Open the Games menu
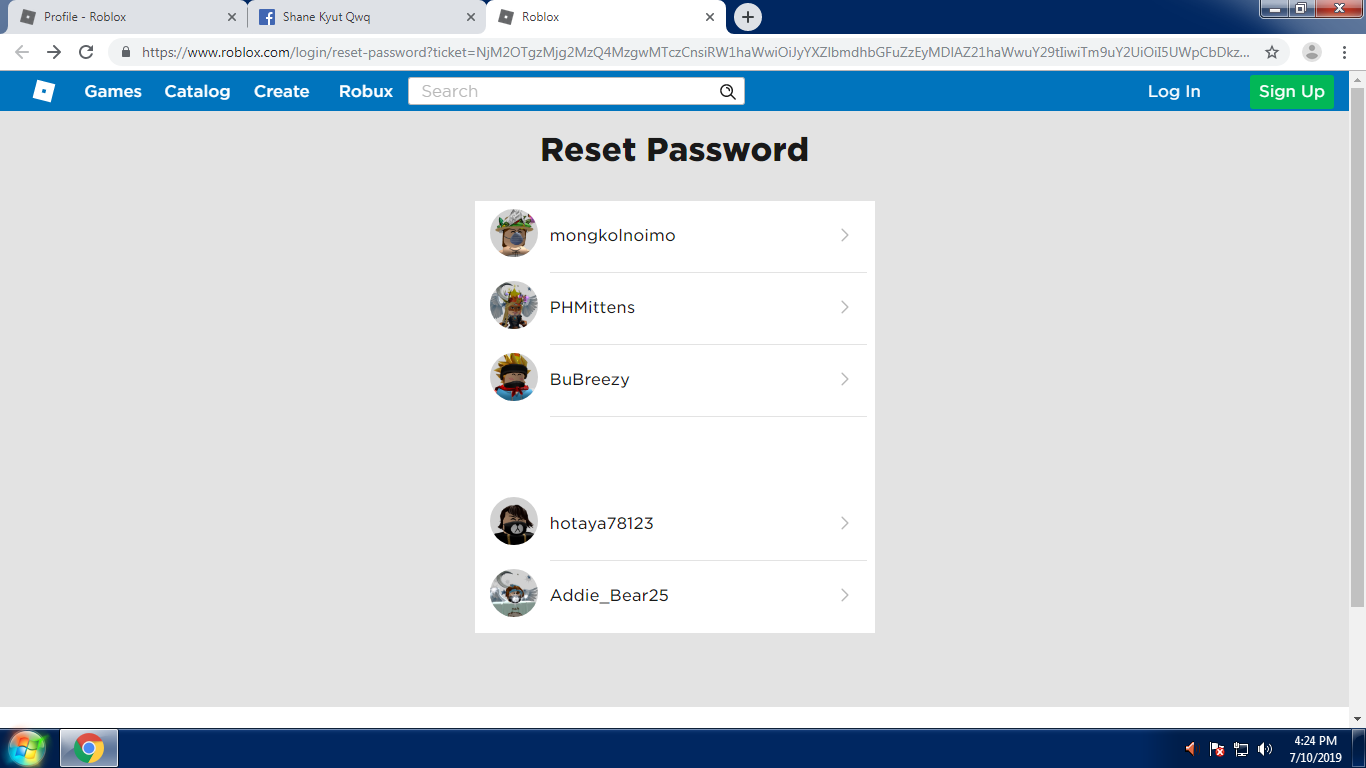The width and height of the screenshot is (1366, 768). click(x=113, y=91)
